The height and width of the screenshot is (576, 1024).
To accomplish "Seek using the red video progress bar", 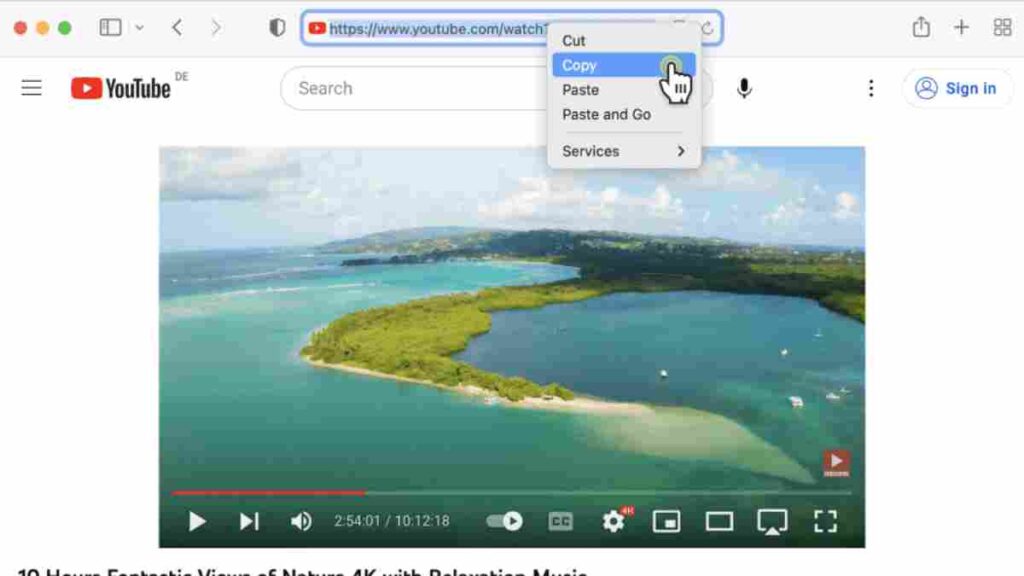I will tap(511, 492).
